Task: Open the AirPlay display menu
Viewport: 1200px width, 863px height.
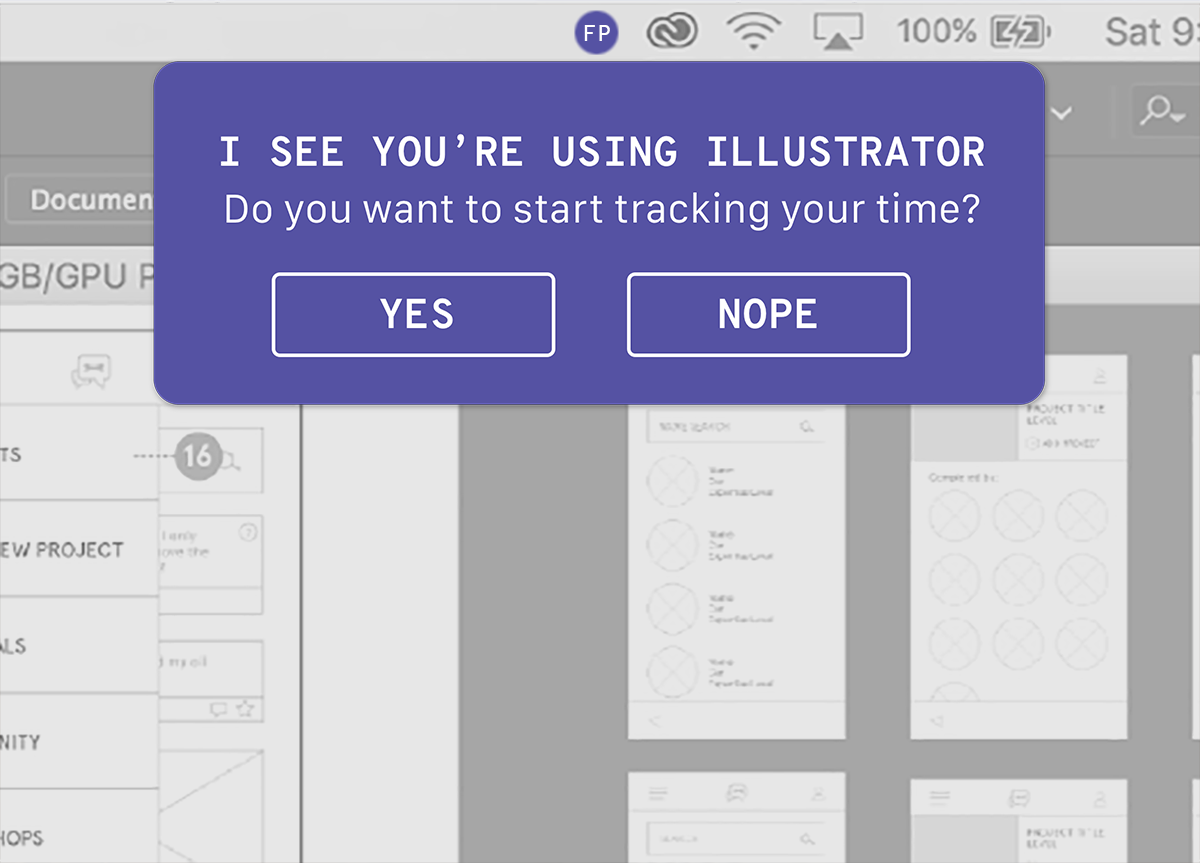Action: 838,33
